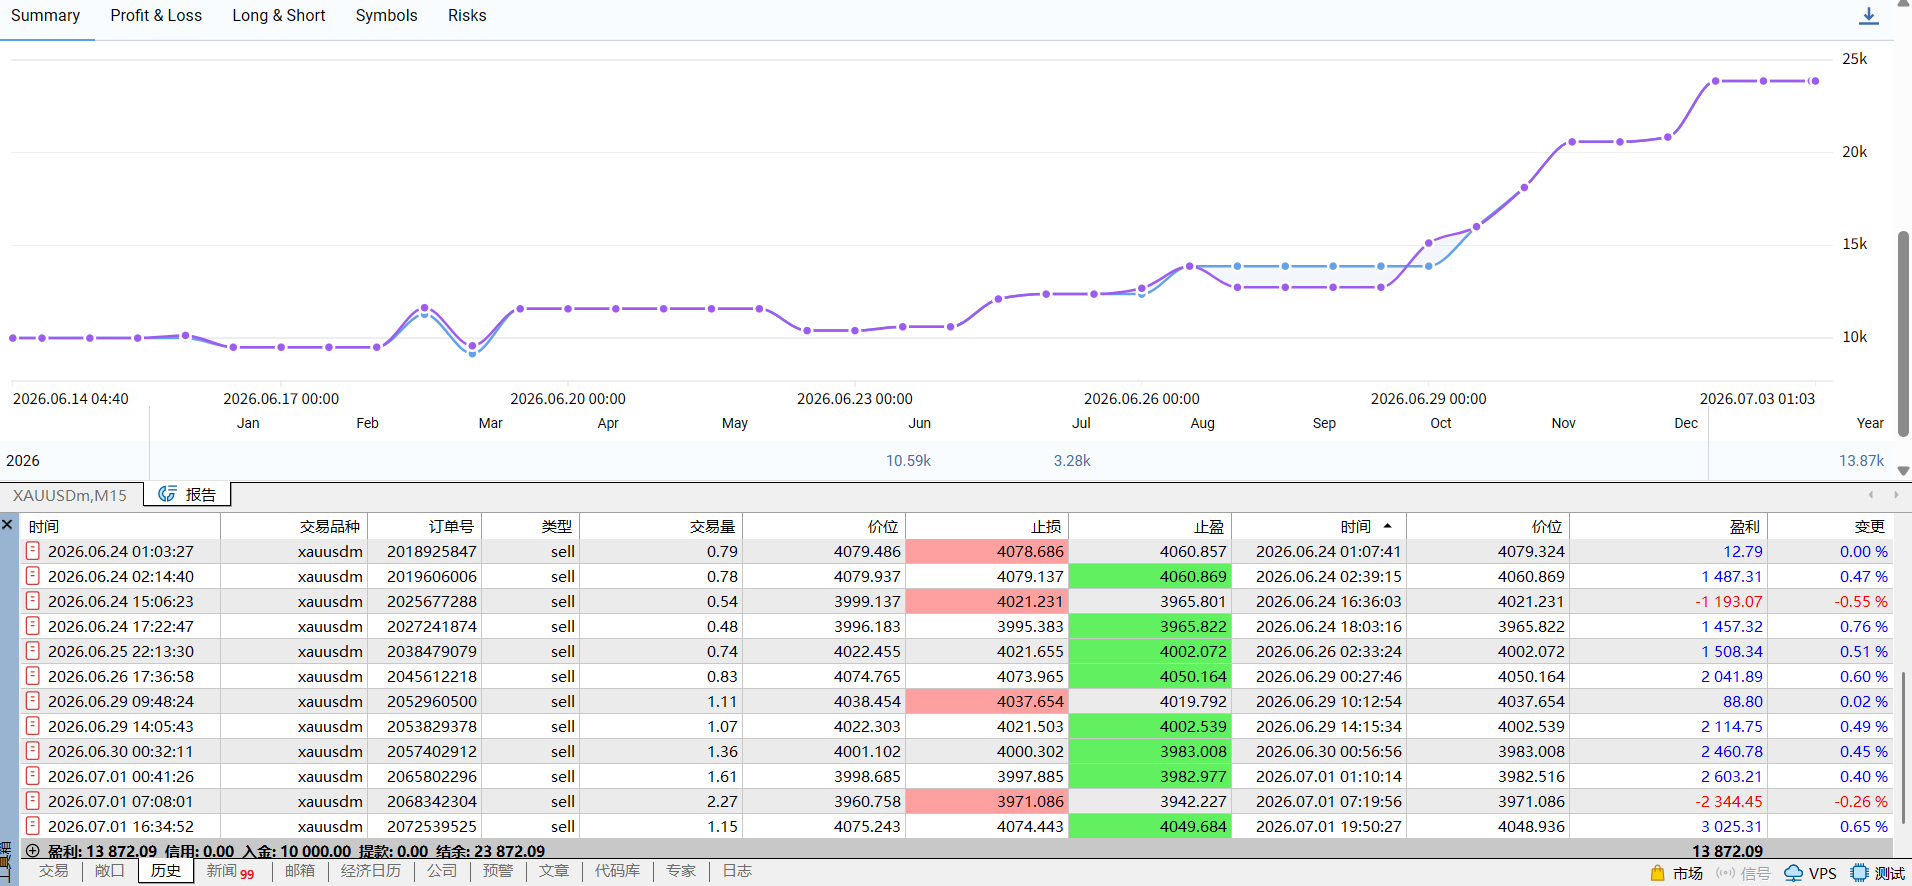Click the report scrollbar down arrow

(x=1903, y=471)
